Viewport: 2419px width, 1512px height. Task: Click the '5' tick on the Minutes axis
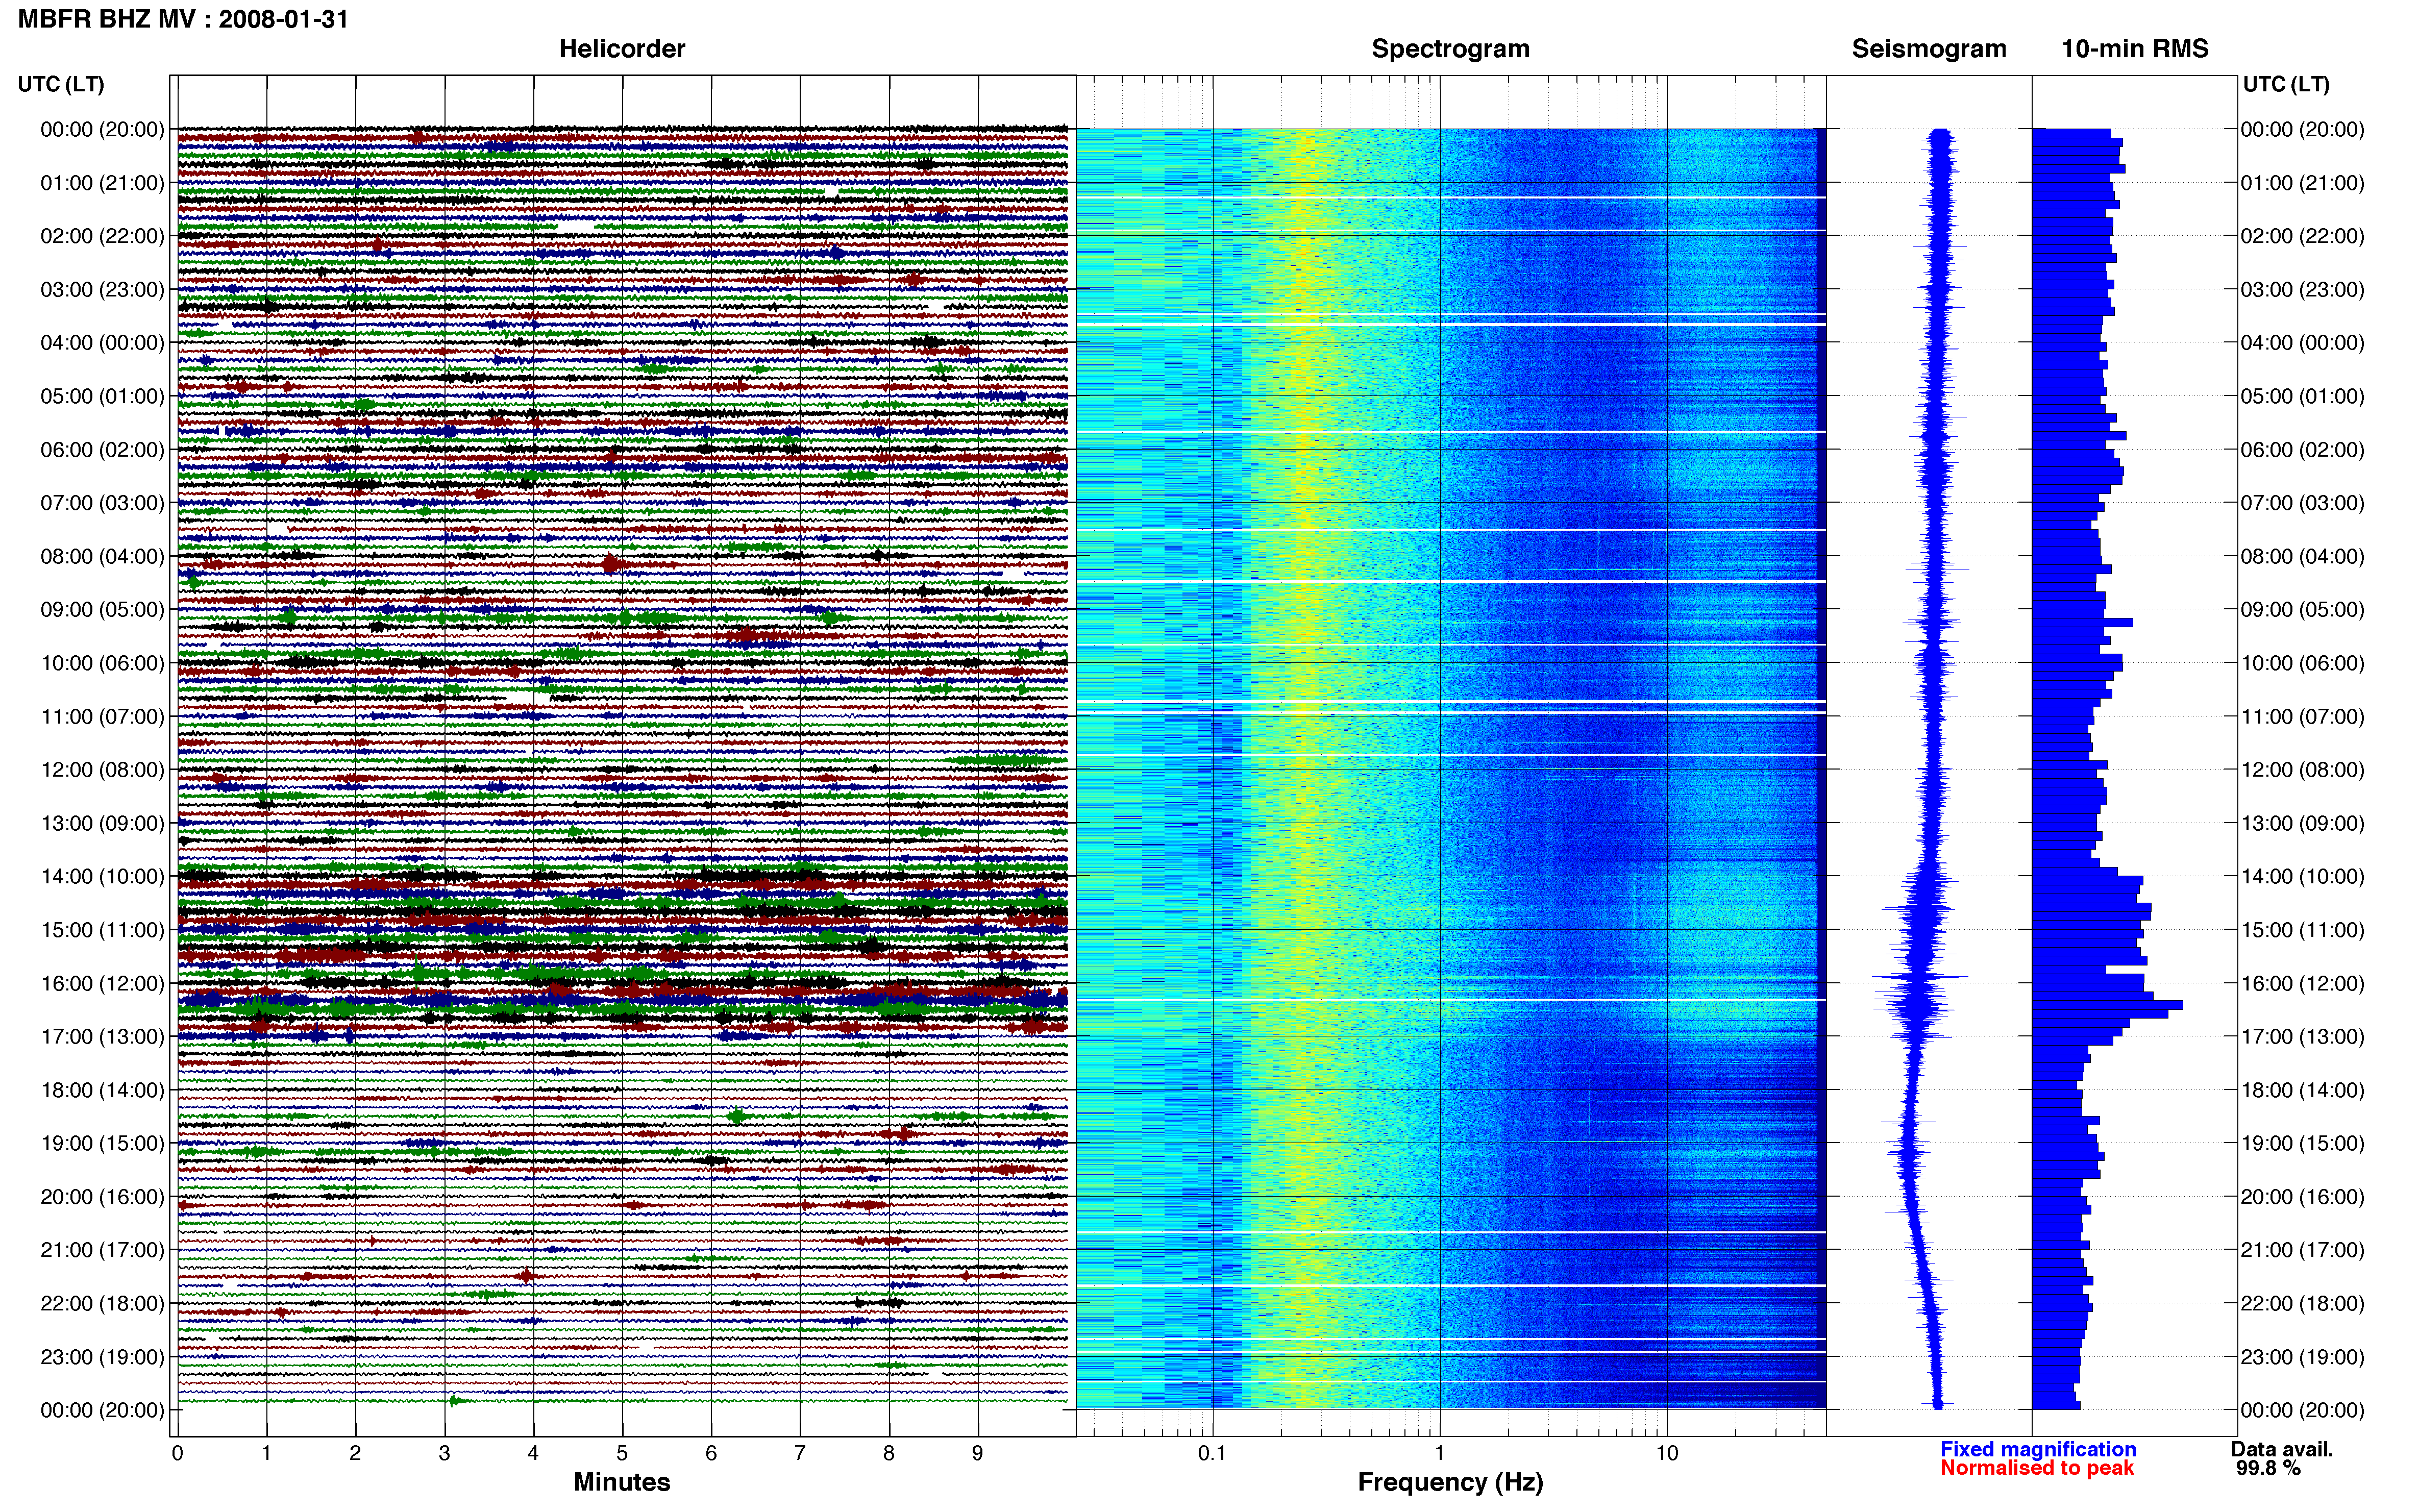622,1454
